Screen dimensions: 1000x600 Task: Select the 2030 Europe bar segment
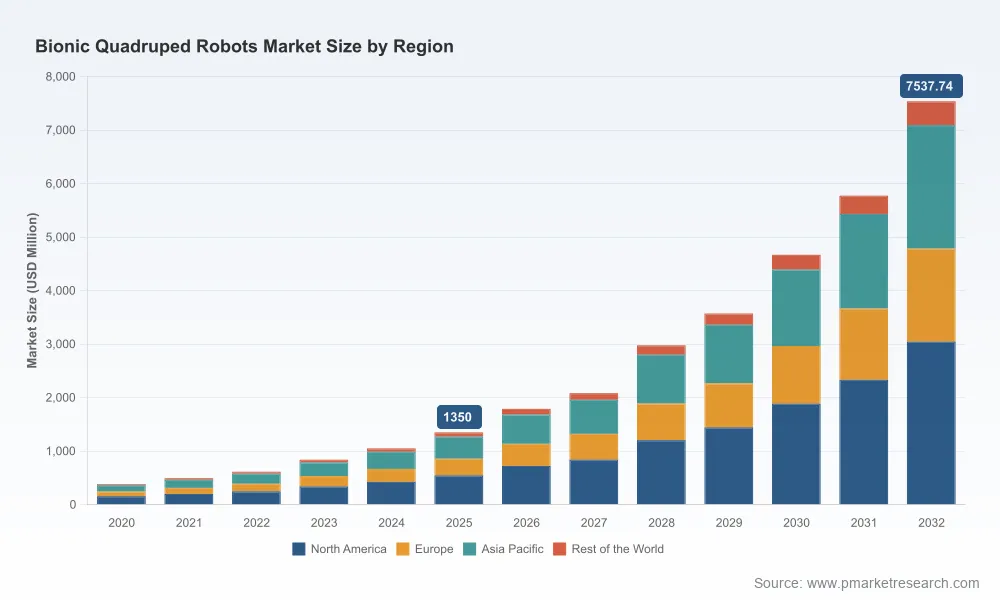point(796,375)
